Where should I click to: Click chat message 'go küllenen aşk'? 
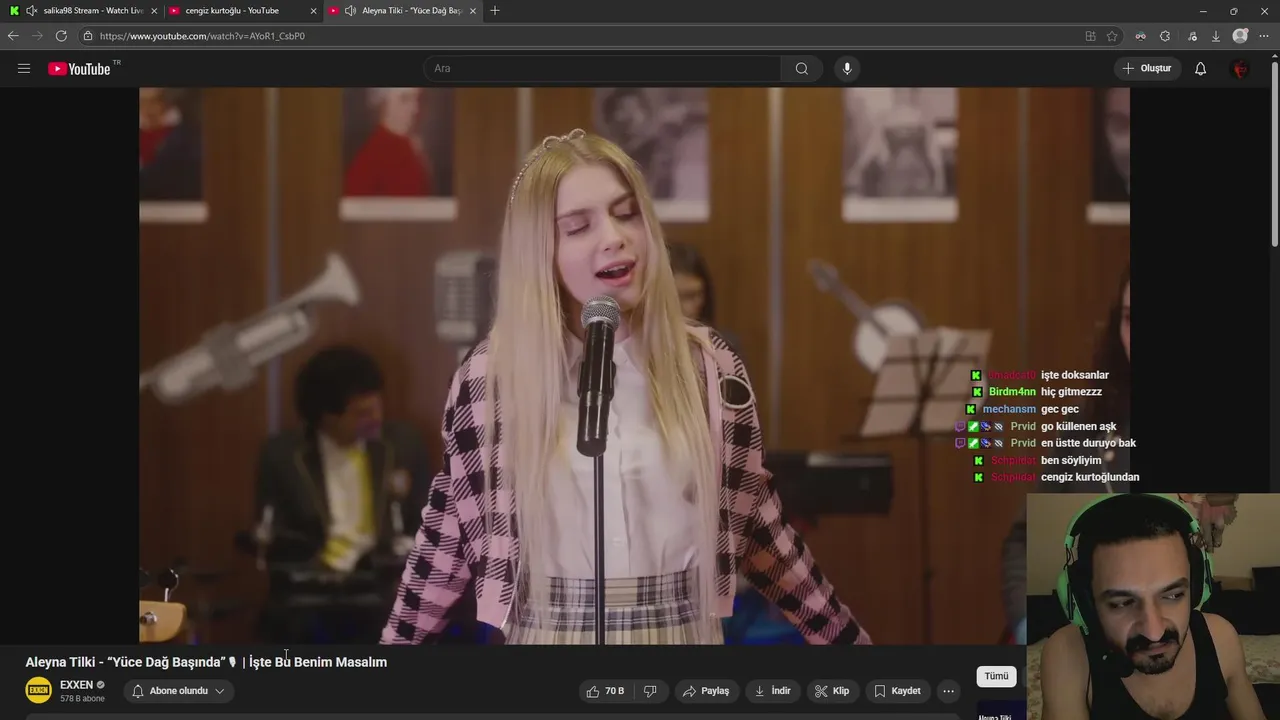(x=1079, y=426)
